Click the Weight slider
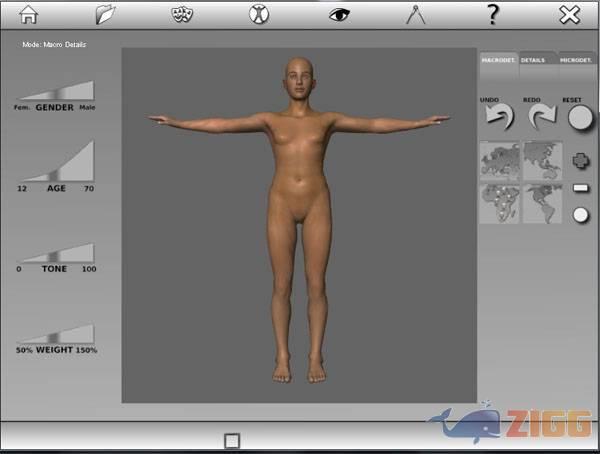 pos(55,335)
